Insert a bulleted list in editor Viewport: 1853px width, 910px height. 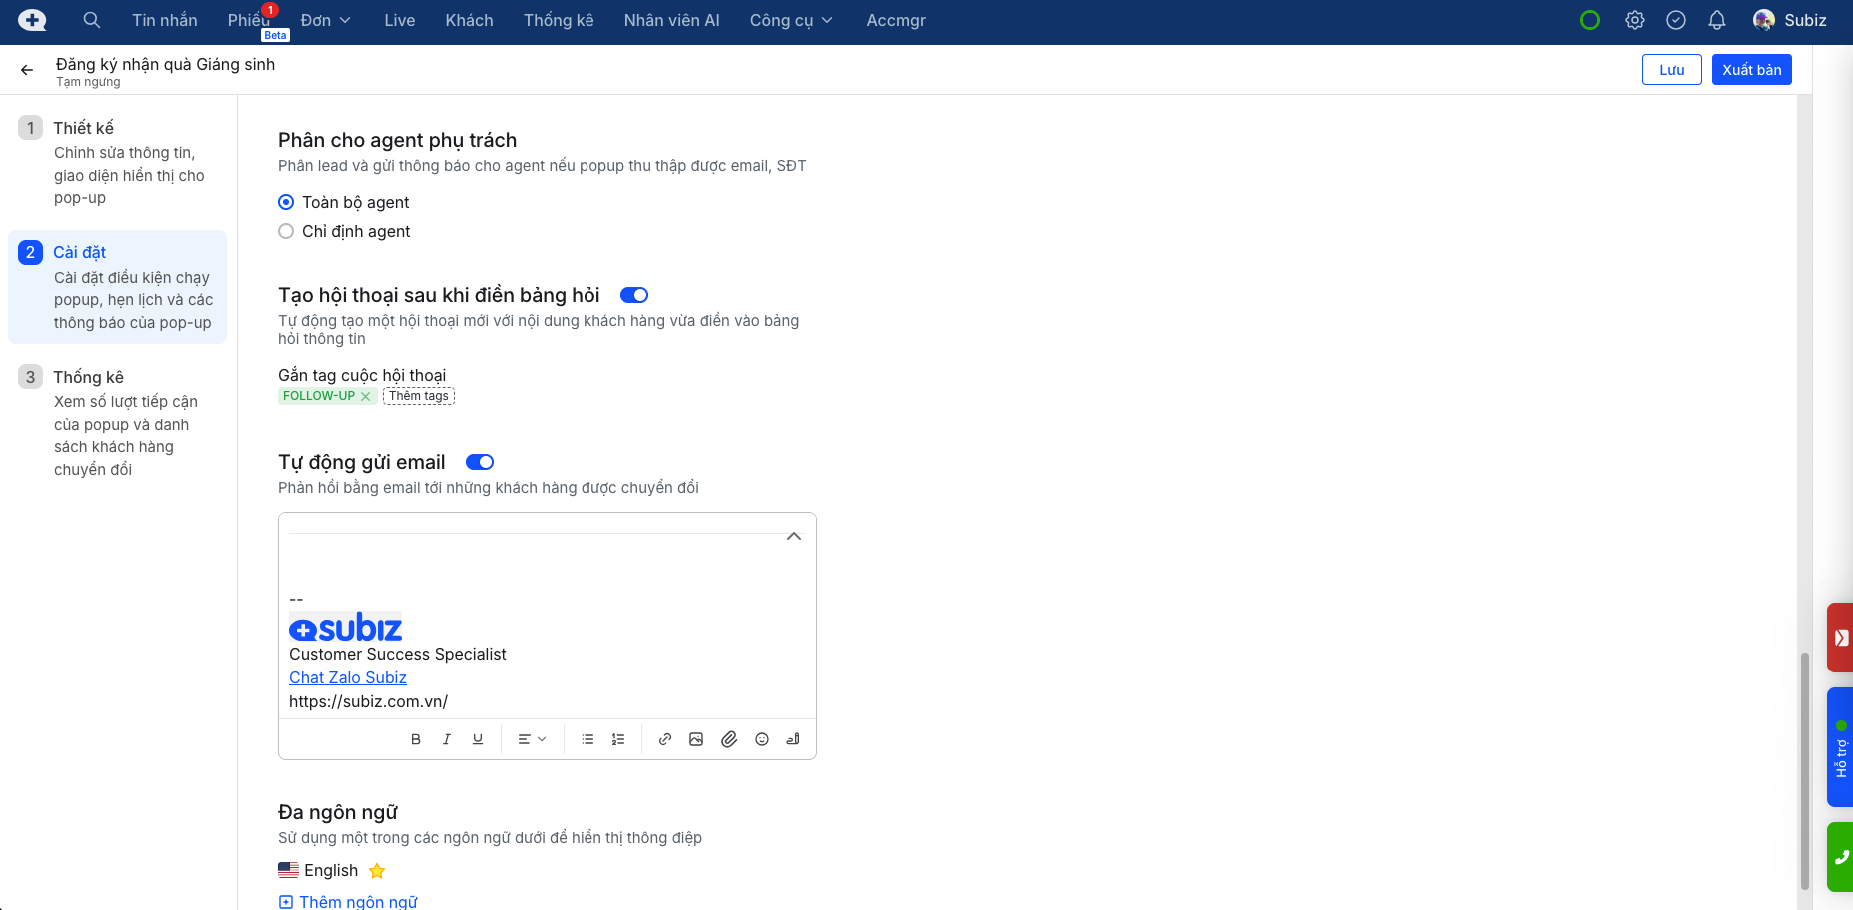click(x=588, y=739)
